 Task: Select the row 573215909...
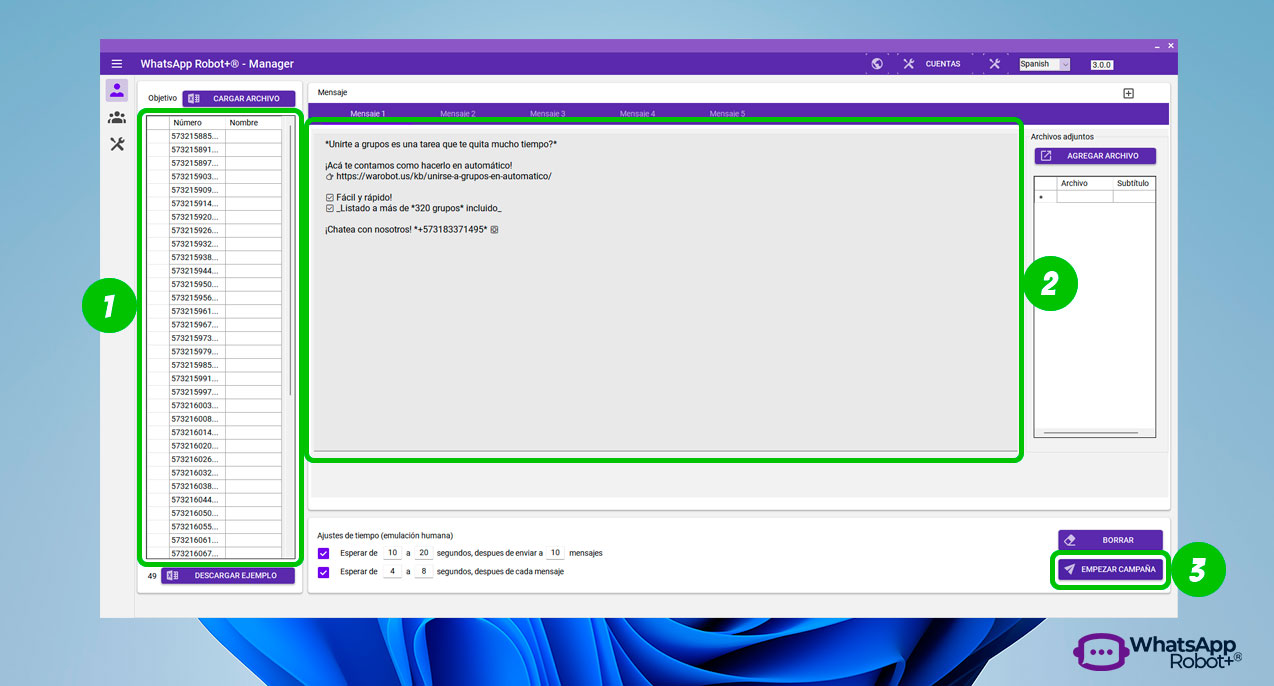click(x=215, y=190)
